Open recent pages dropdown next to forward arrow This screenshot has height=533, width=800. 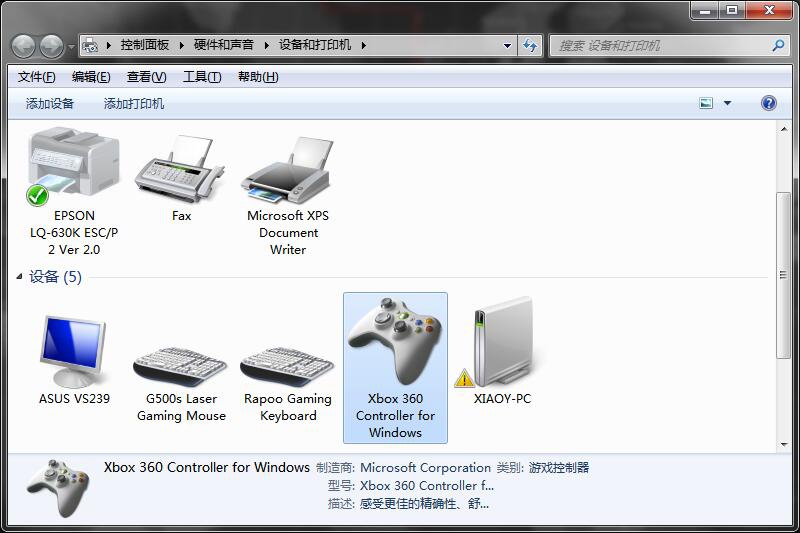[71, 46]
